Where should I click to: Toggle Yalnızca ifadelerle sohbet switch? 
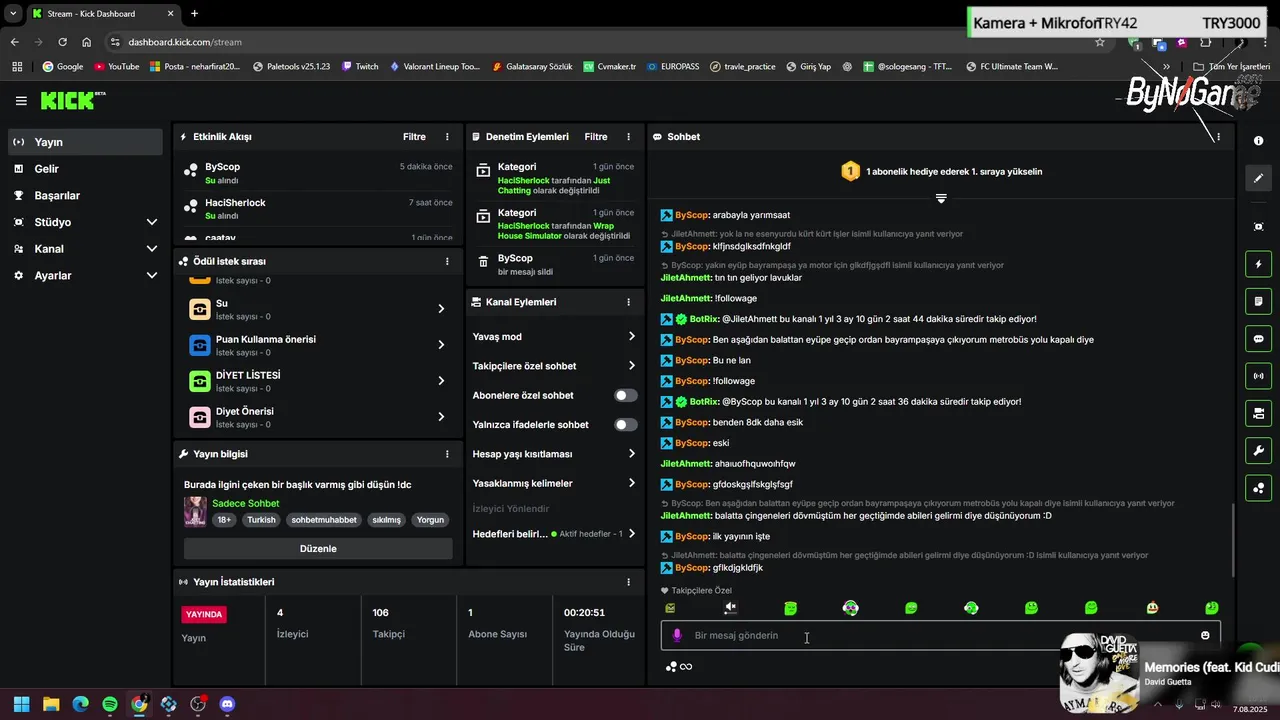pos(626,425)
